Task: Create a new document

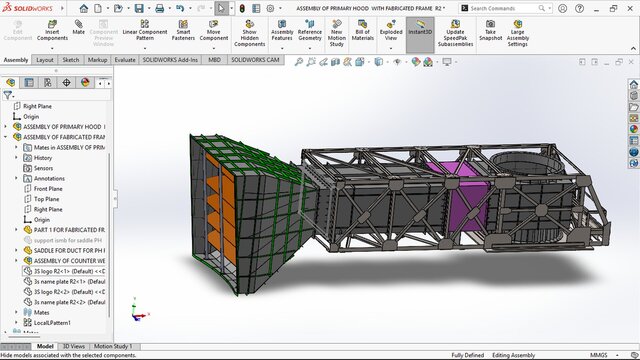Action: 98,8
